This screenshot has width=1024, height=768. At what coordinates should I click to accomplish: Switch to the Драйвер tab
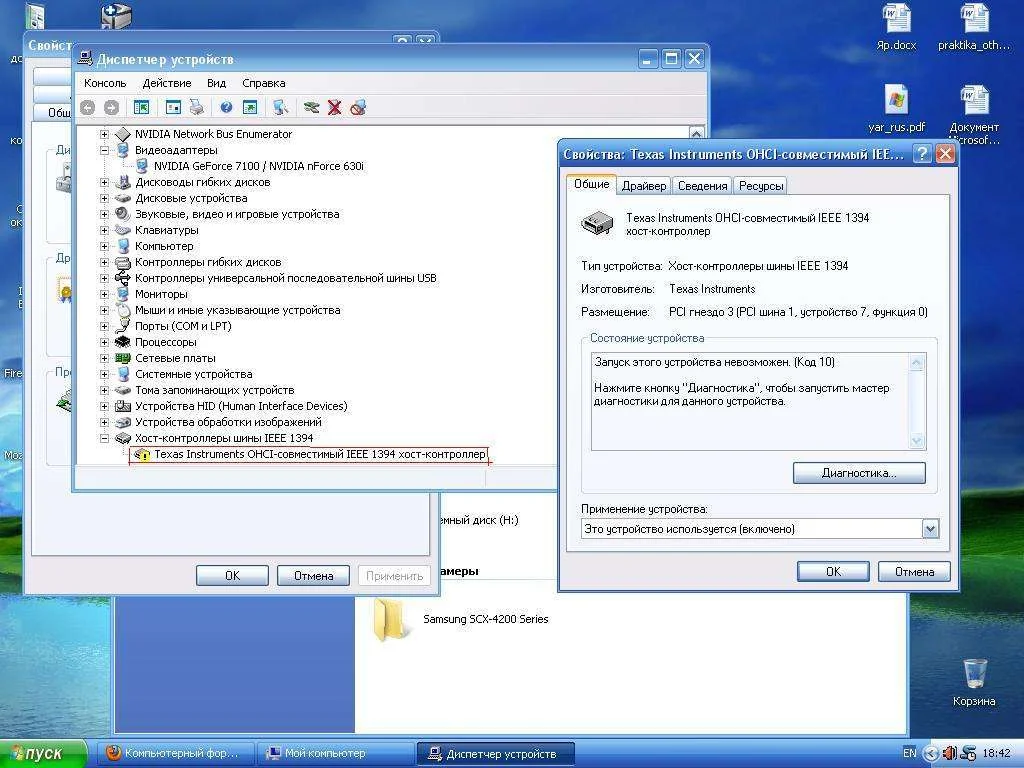point(644,186)
